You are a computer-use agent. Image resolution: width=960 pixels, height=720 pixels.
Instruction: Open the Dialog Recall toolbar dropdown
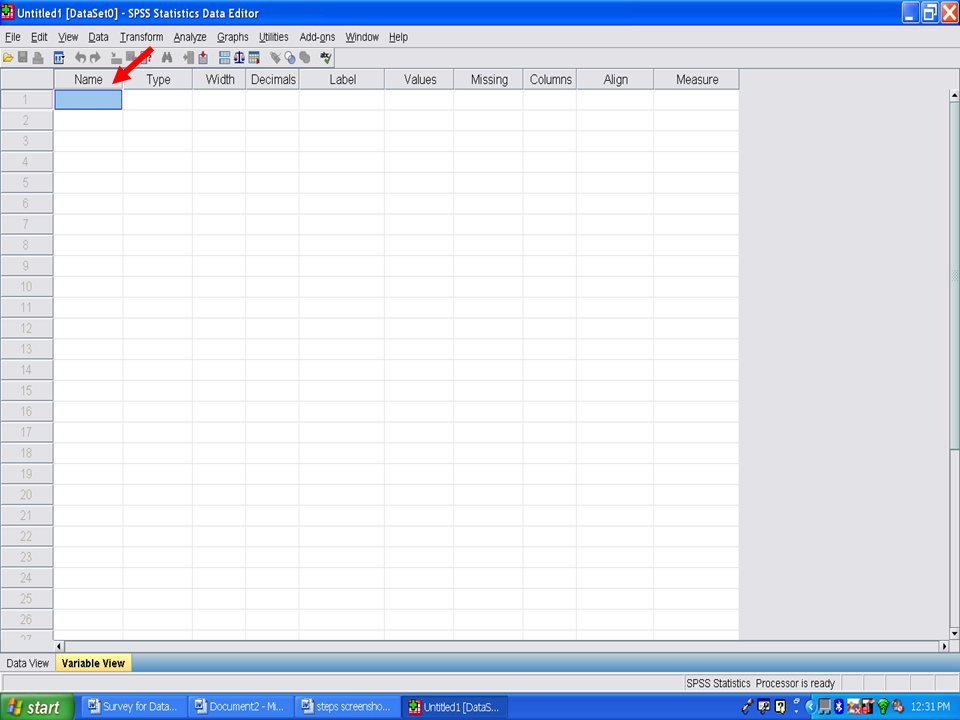(59, 58)
